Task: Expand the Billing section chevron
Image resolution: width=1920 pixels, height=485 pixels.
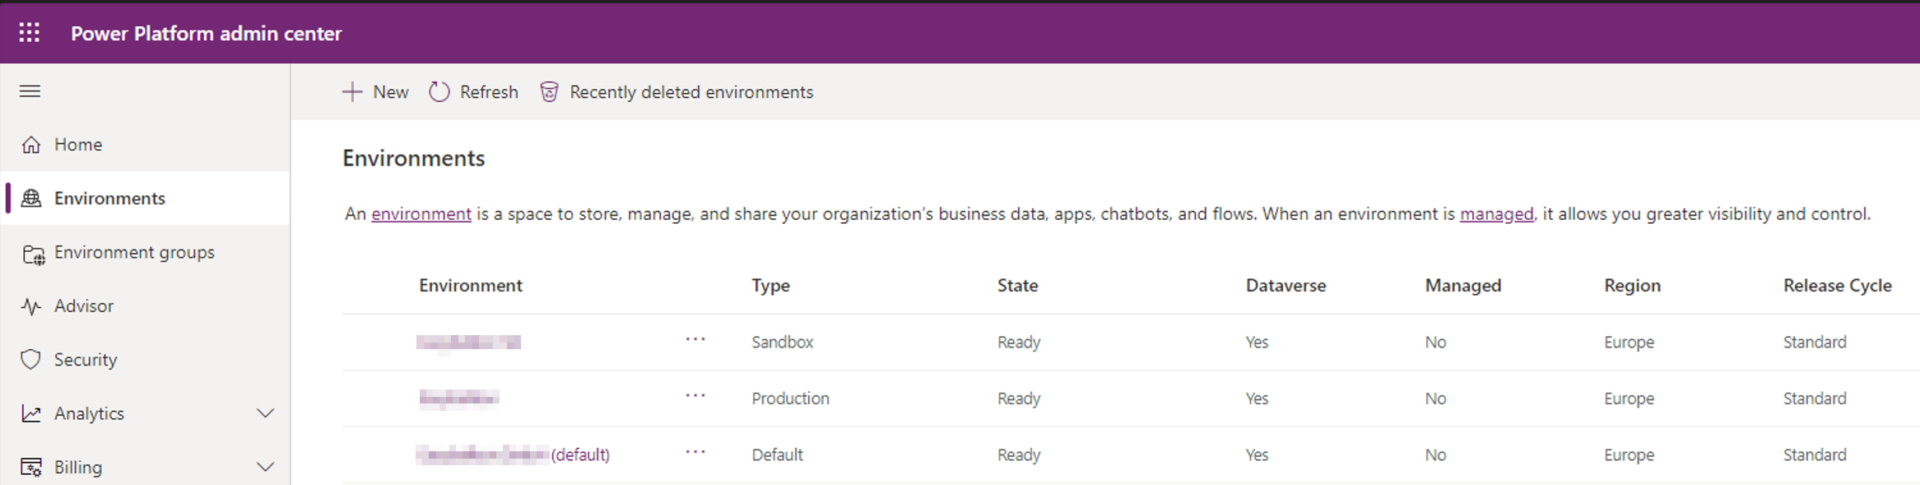Action: 265,467
